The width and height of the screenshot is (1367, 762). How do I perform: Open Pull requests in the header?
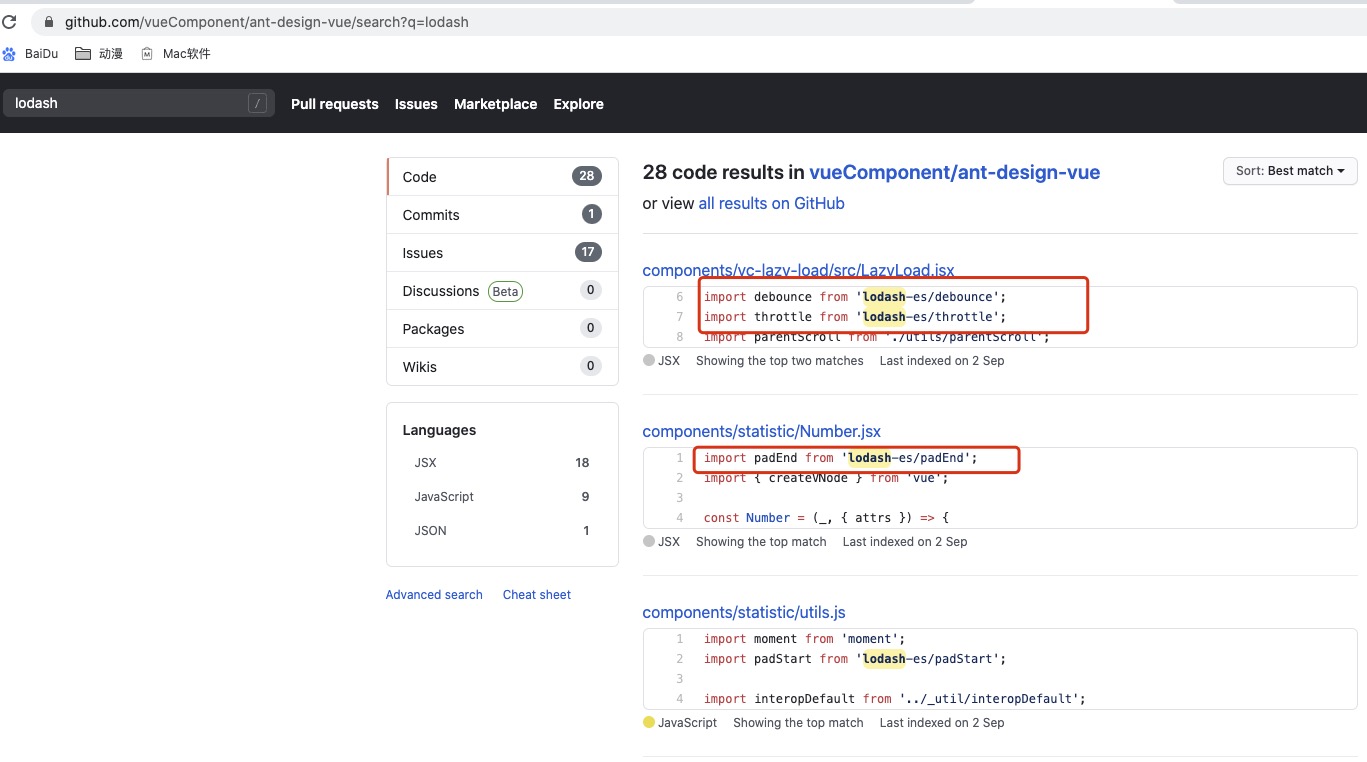(x=334, y=104)
